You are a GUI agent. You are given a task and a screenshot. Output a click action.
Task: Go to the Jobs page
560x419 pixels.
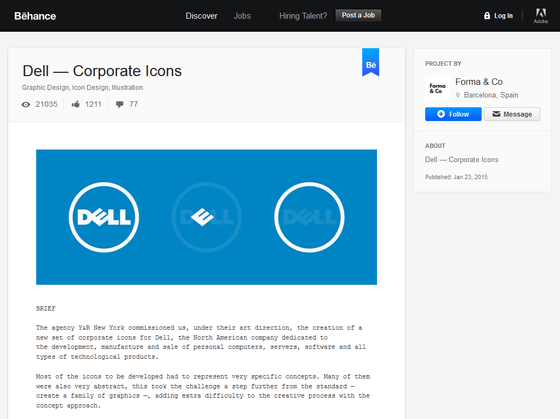(242, 16)
